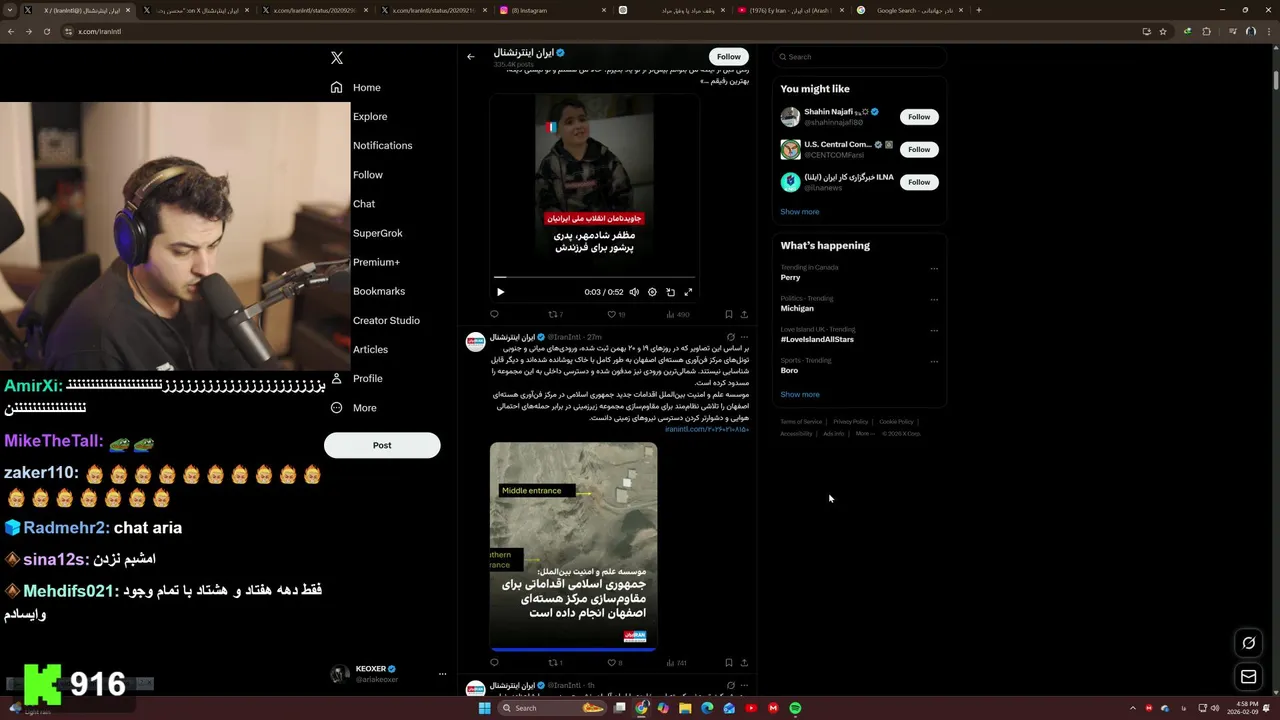Viewport: 1280px width, 720px height.
Task: Follow the Iran International profile
Action: coord(729,56)
